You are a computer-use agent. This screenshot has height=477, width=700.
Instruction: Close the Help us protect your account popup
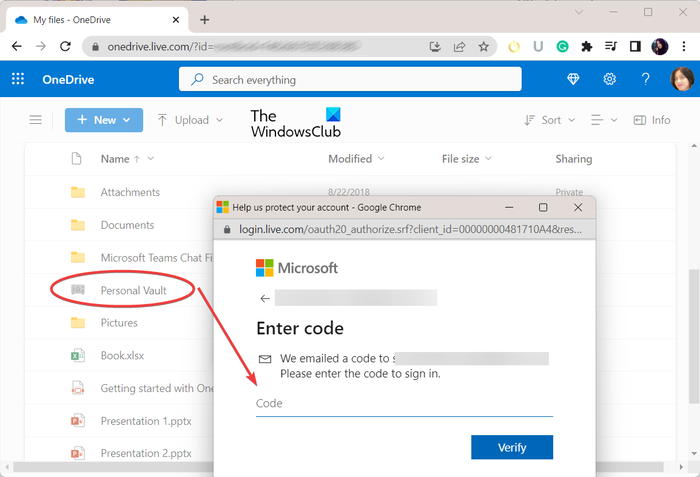578,207
